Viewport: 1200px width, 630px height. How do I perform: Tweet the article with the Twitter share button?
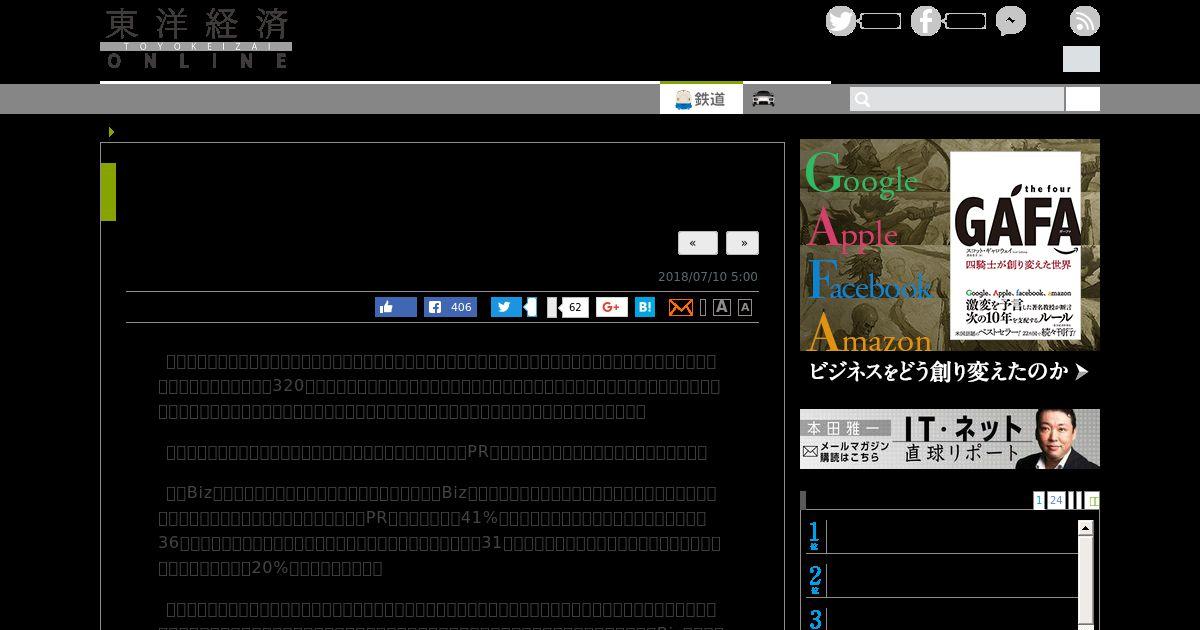tap(506, 307)
